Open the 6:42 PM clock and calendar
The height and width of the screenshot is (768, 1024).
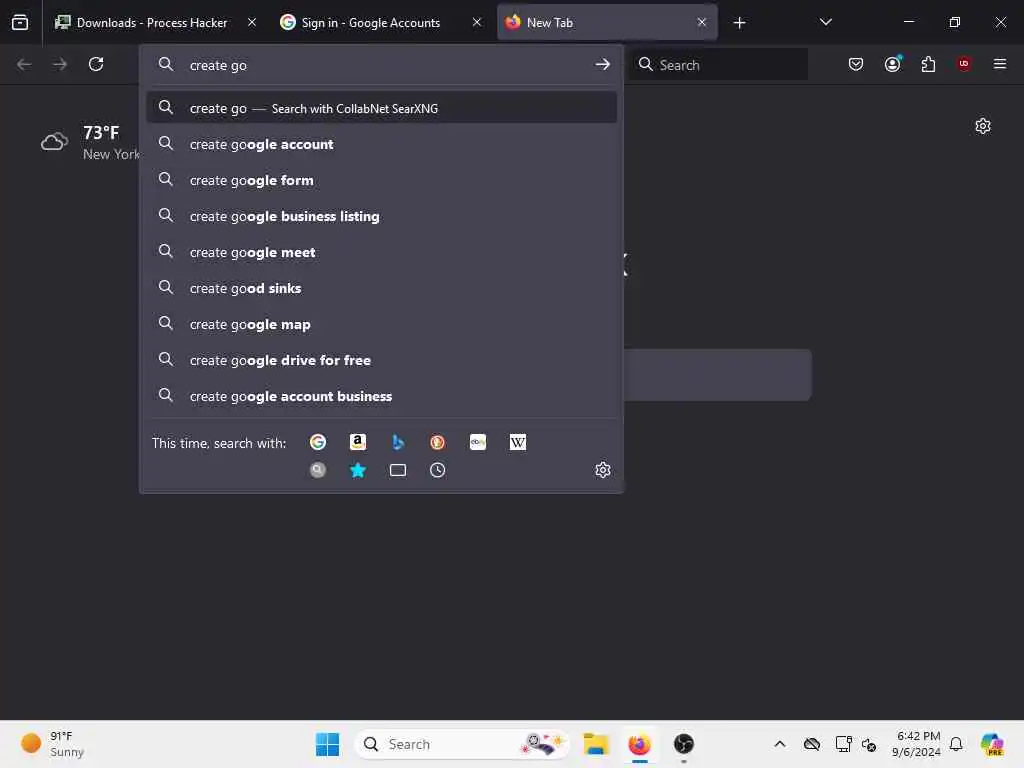pos(917,744)
